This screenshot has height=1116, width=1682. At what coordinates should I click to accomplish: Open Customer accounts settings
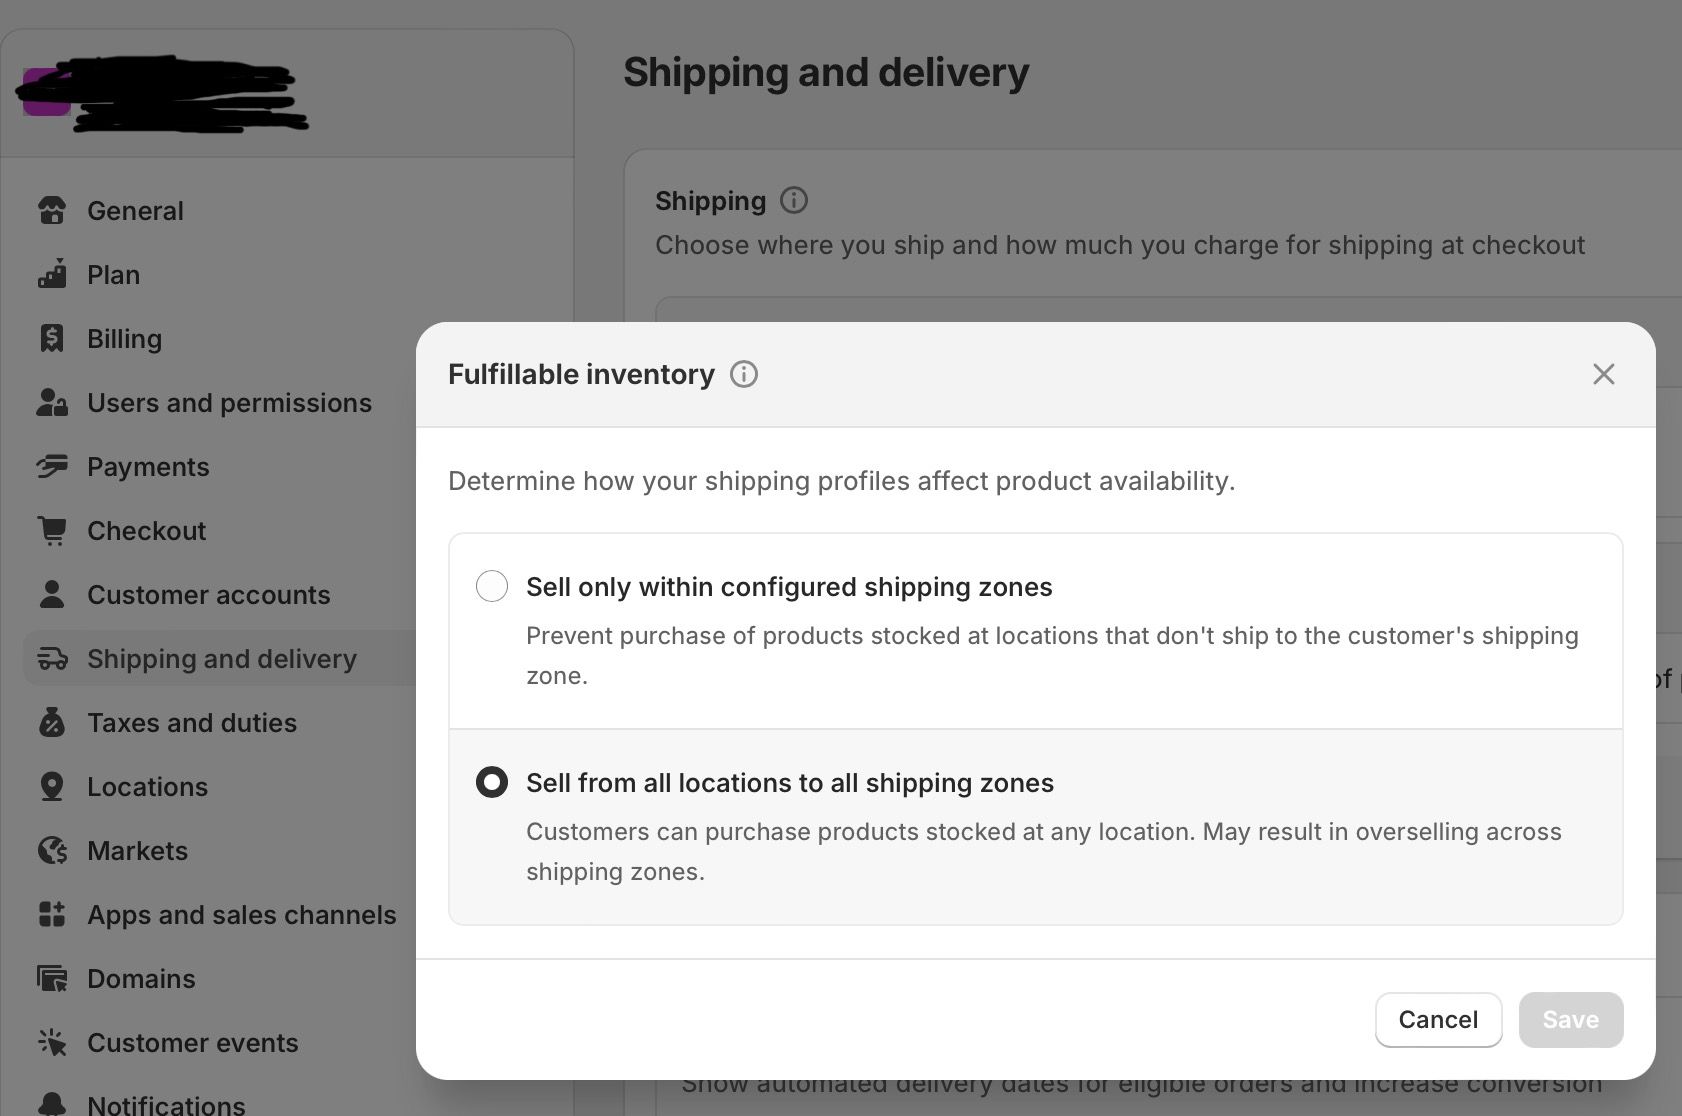[208, 595]
